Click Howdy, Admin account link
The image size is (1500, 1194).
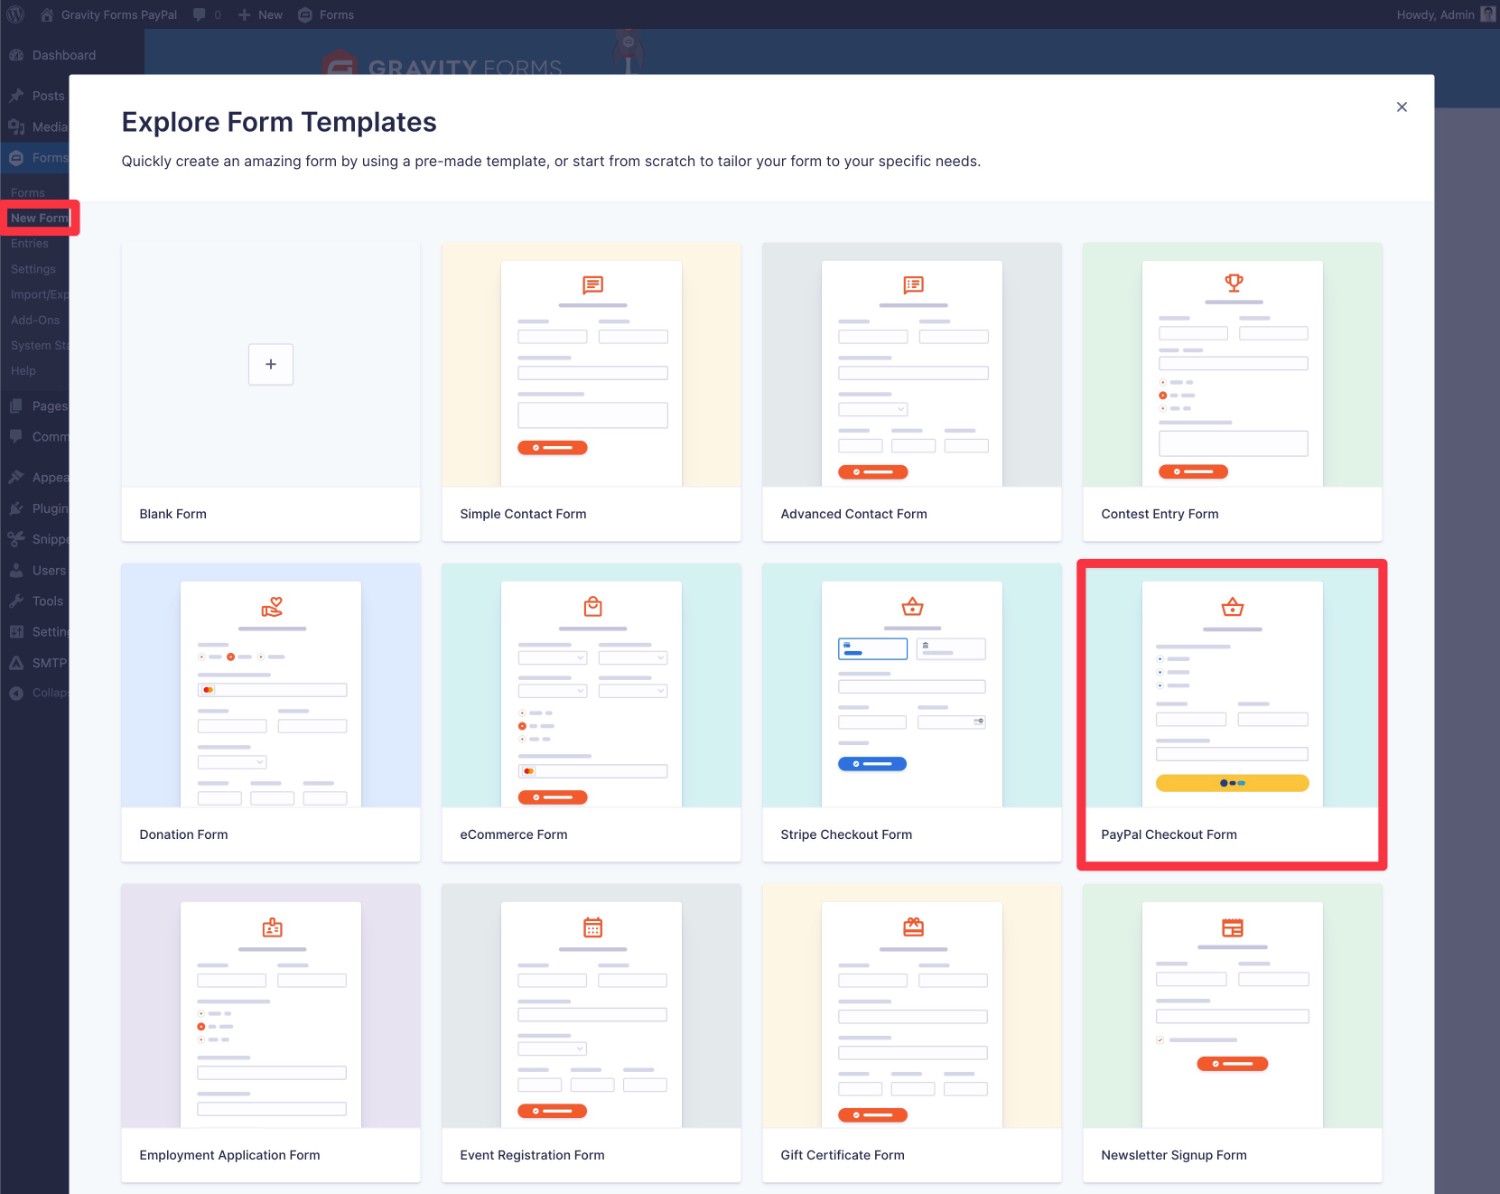(x=1446, y=15)
